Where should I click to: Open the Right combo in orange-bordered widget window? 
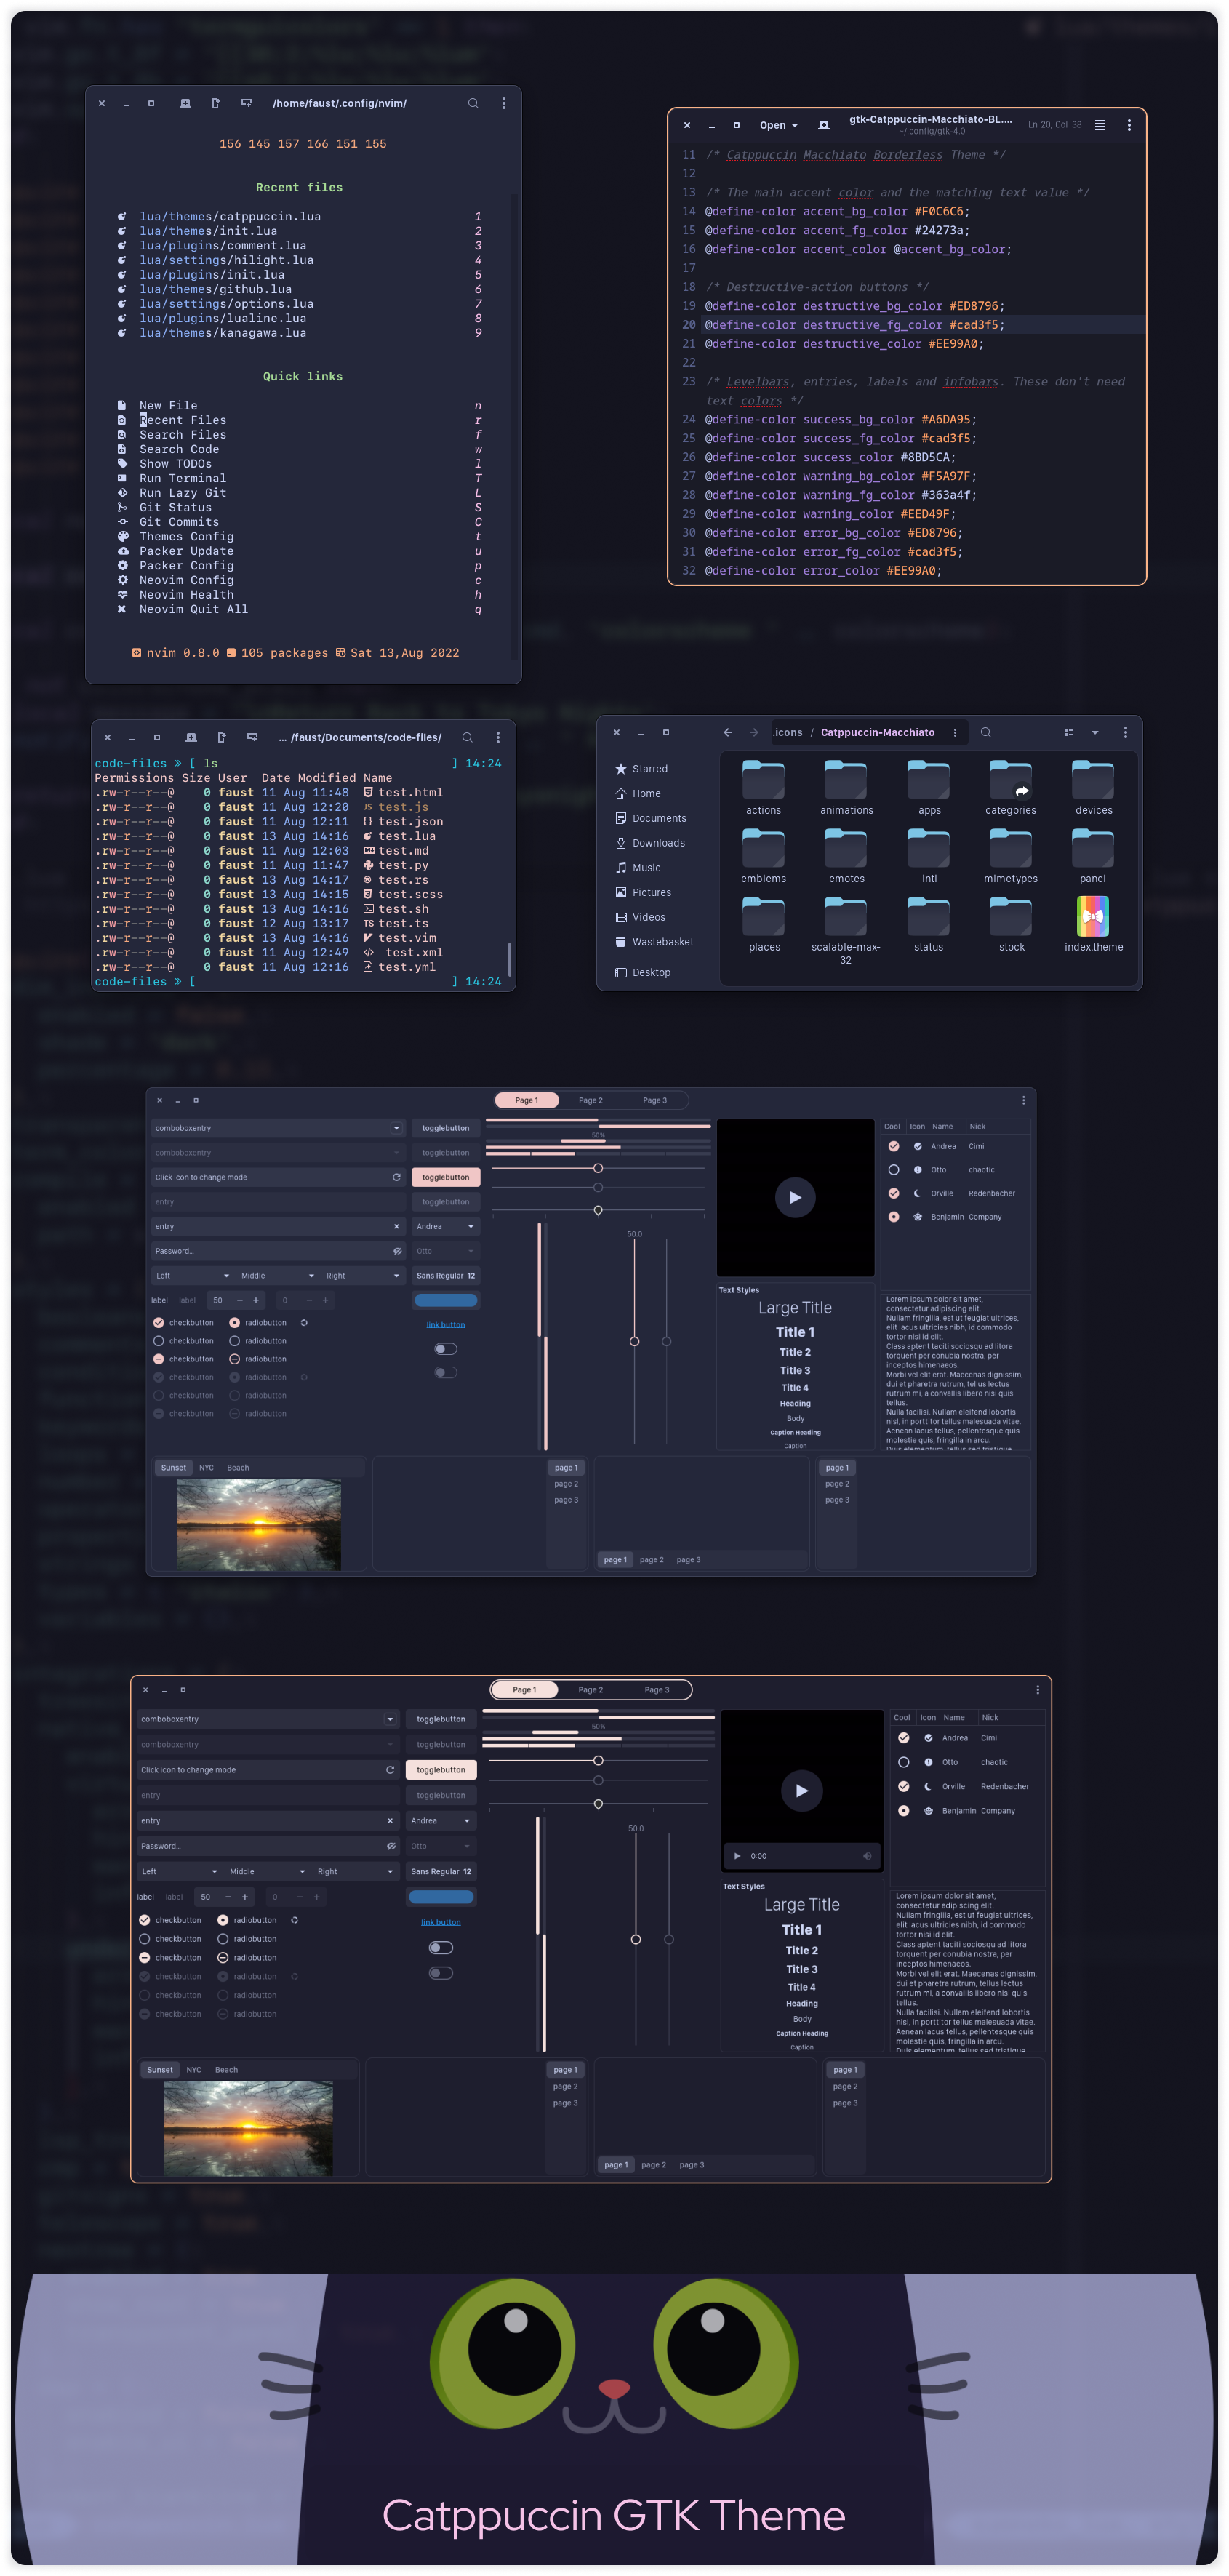pos(356,1871)
